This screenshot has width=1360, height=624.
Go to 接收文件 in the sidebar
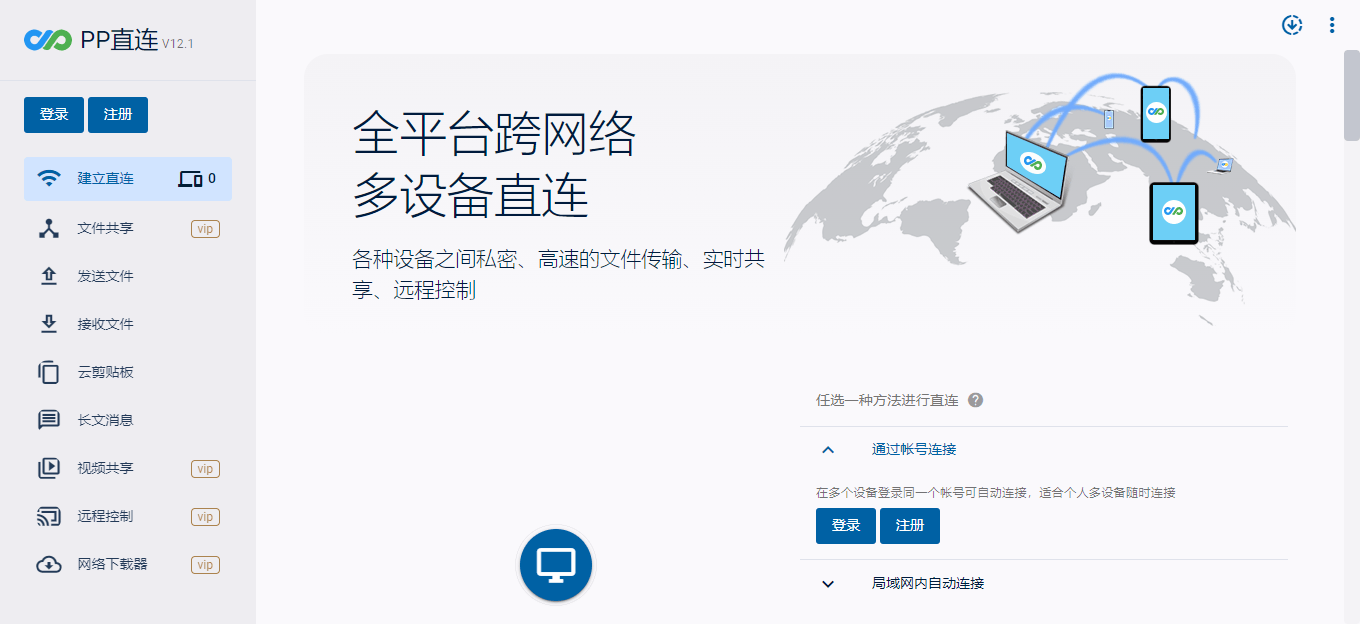pos(106,324)
